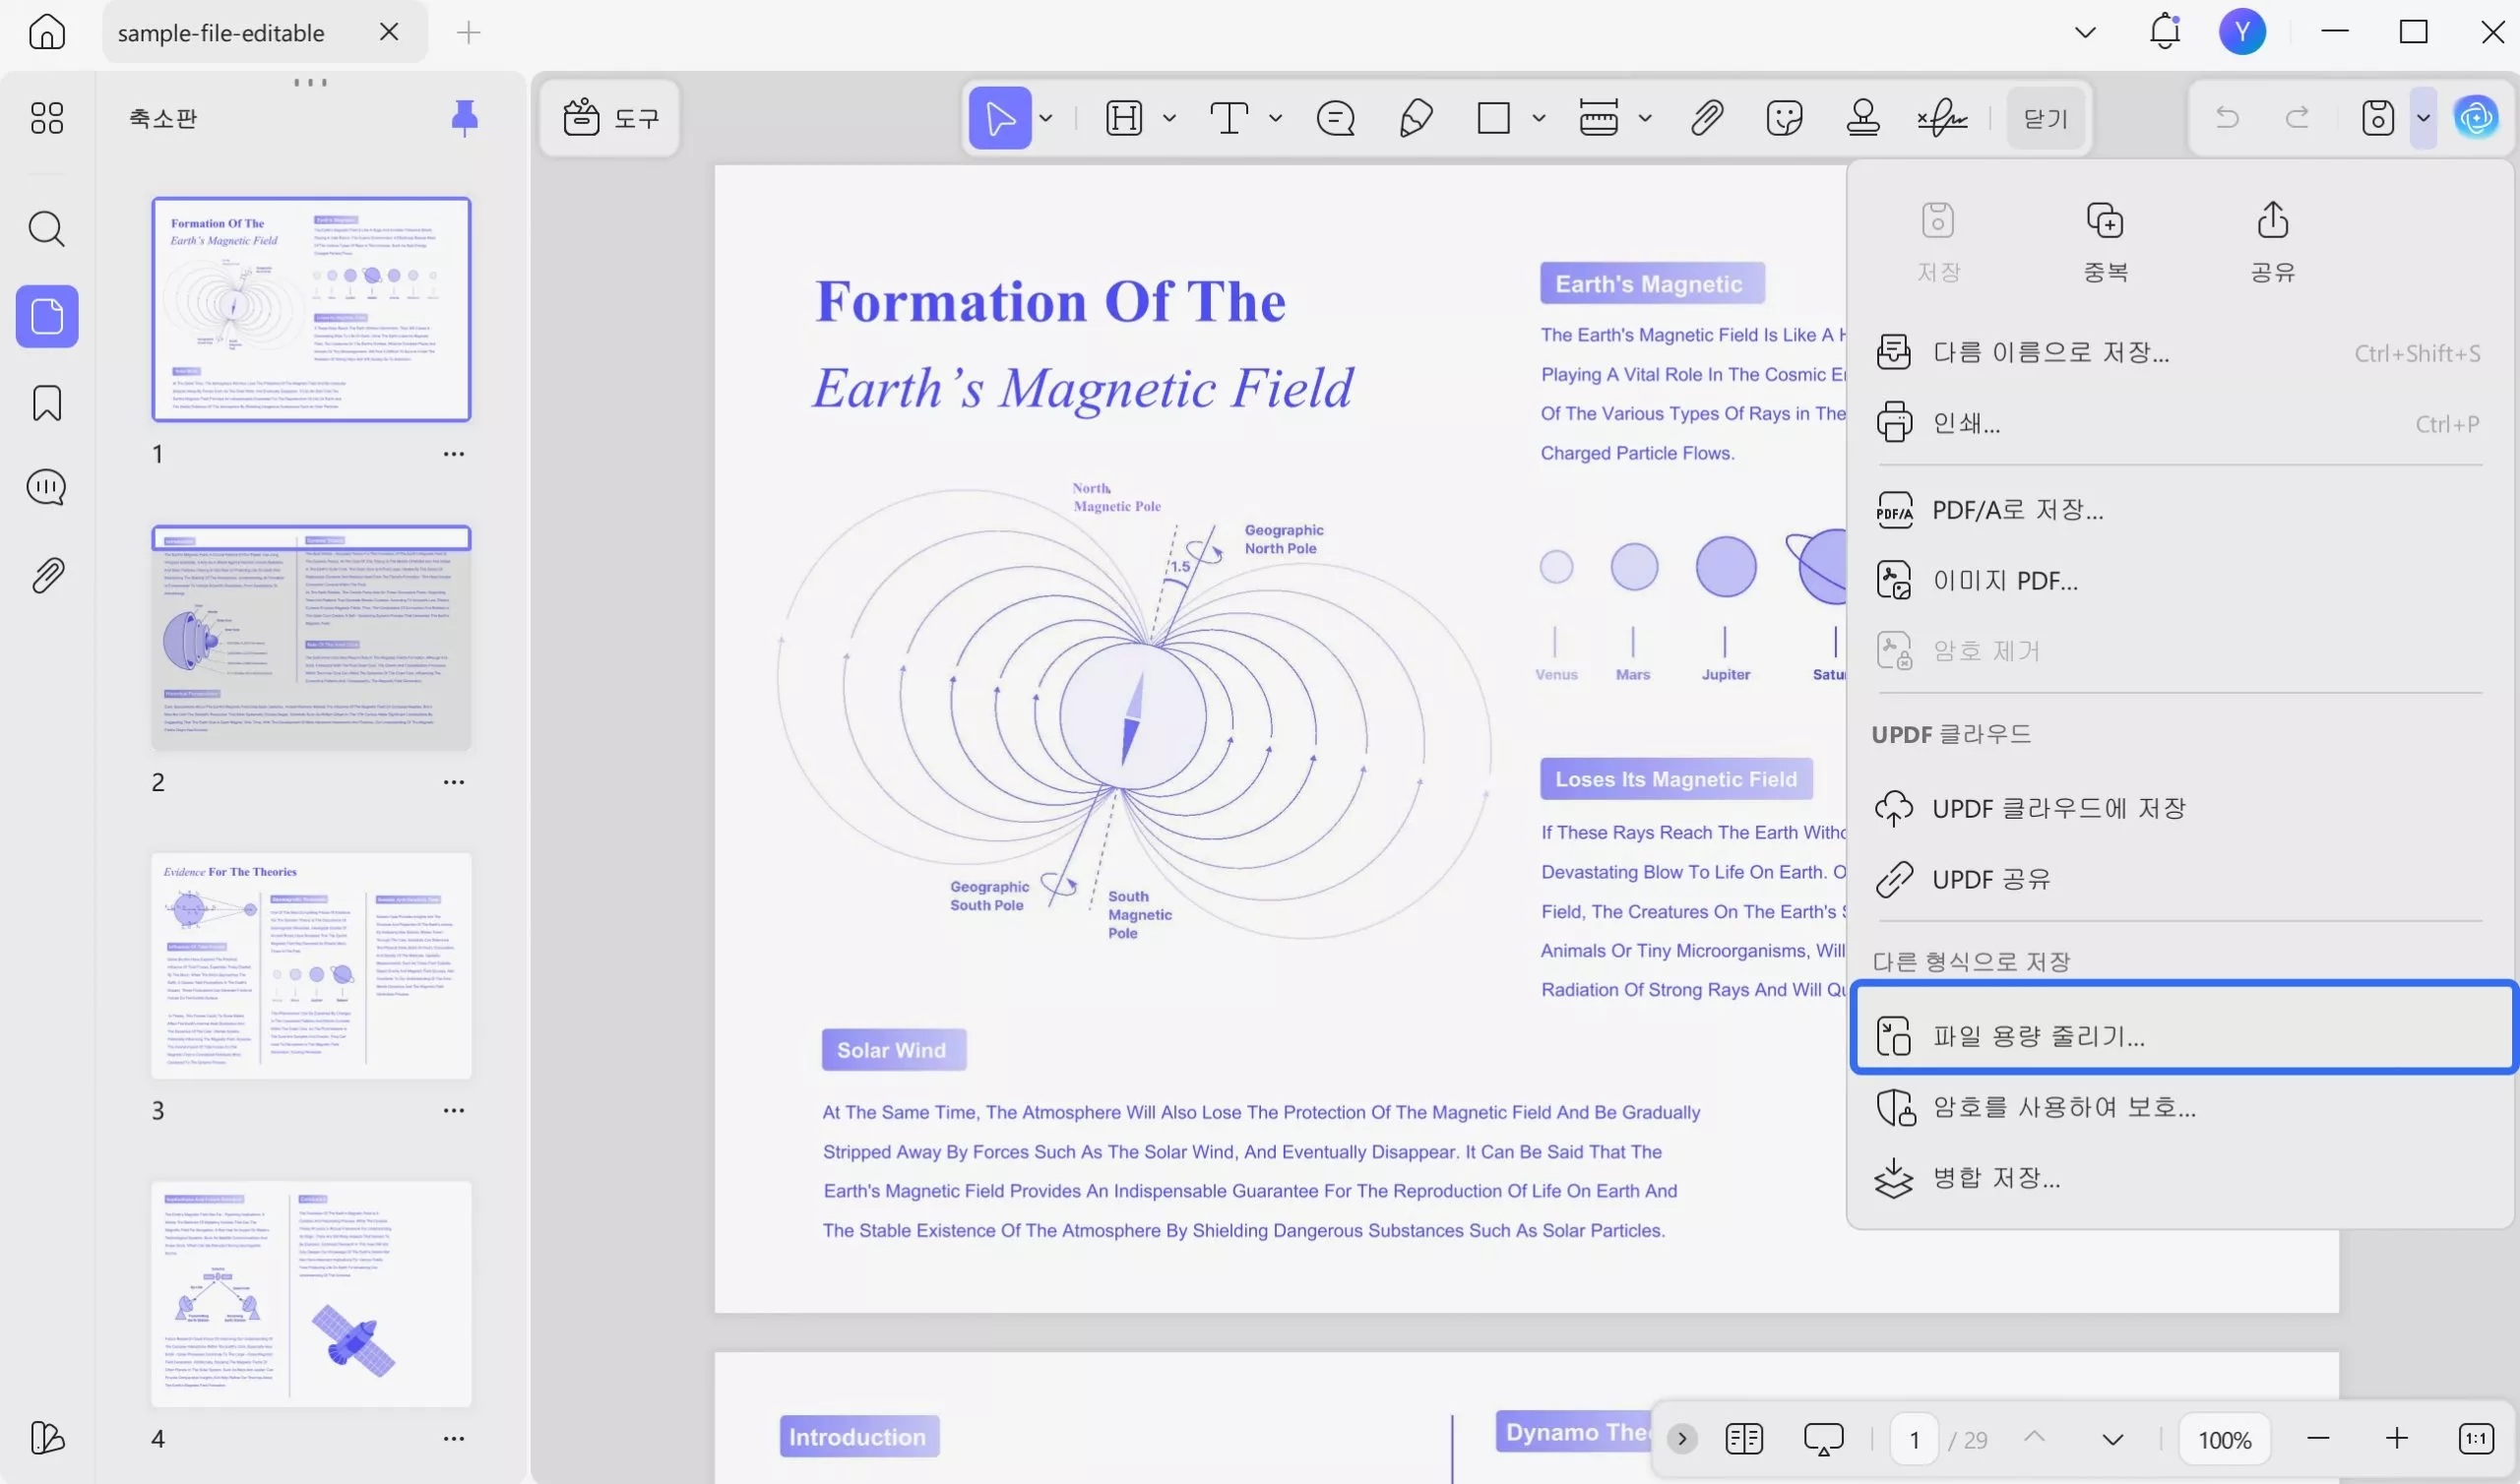The image size is (2520, 1484).
Task: Select the stamp tool in toolbar
Action: point(1863,118)
